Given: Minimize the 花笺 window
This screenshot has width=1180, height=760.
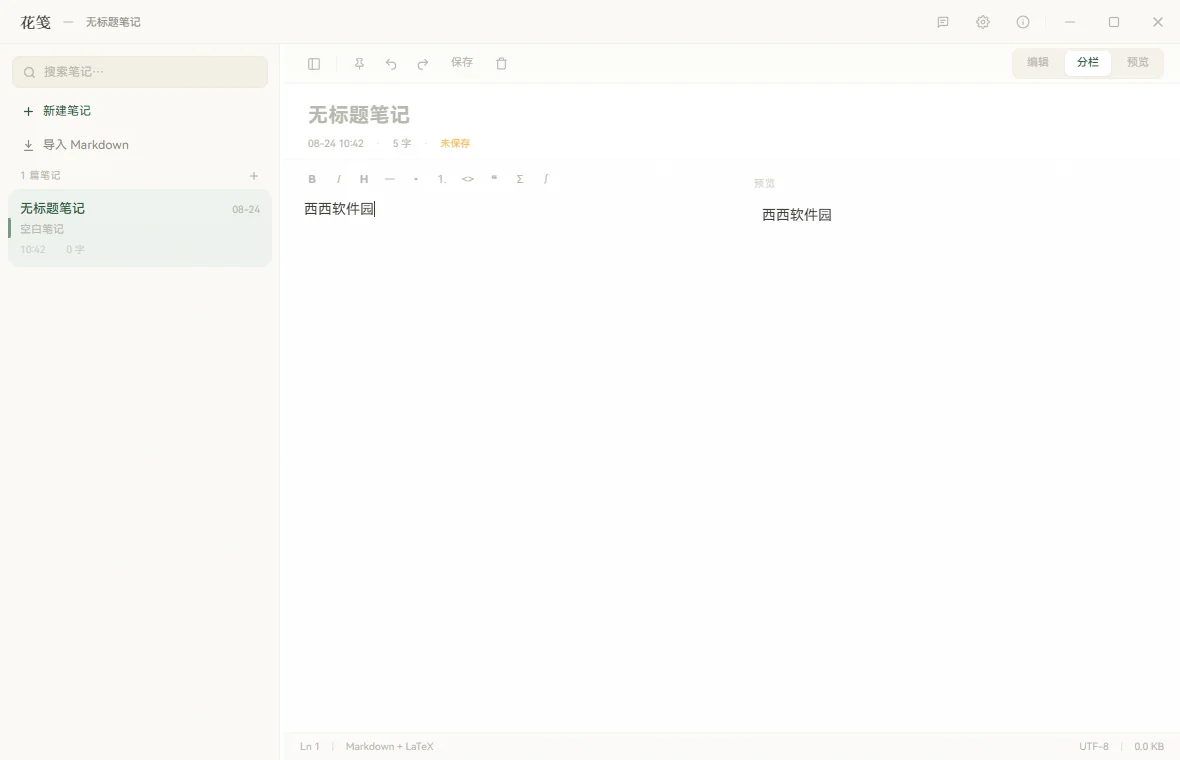Looking at the screenshot, I should 1069,22.
